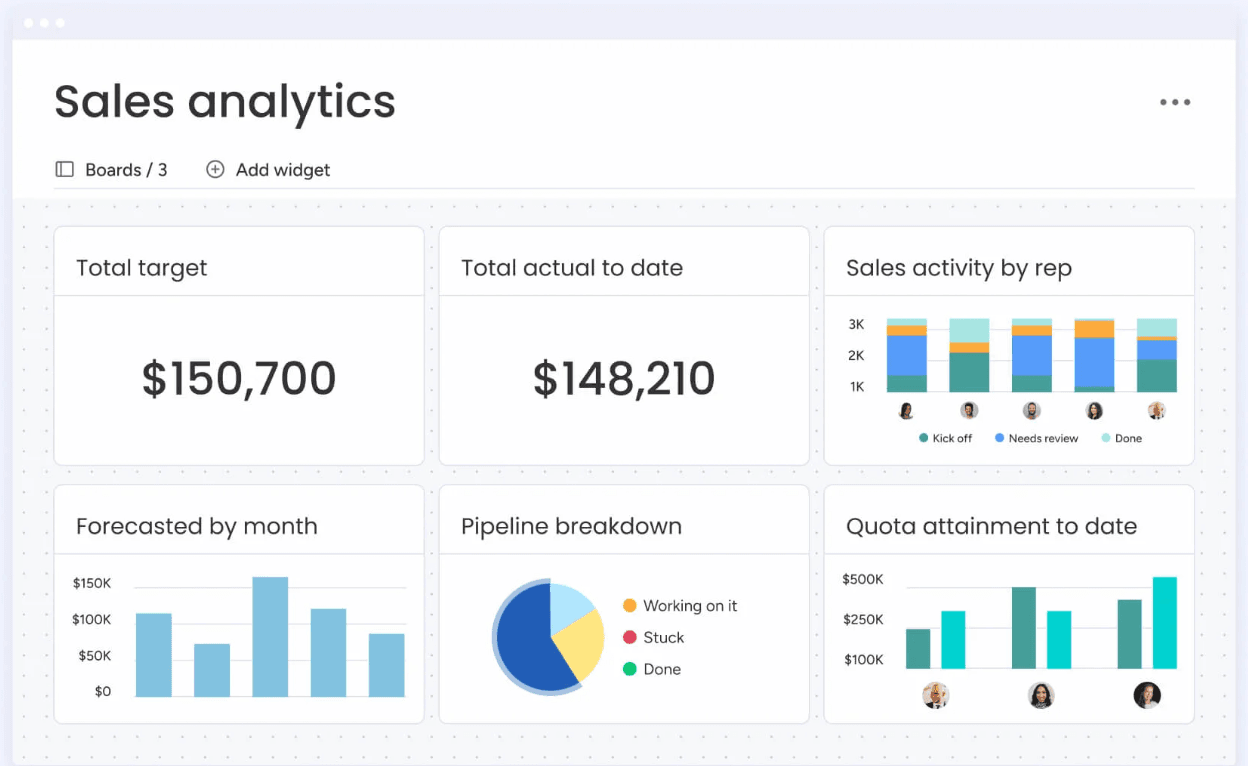Click the Sales analytics dashboard title
Screen dimensions: 1248x766
tap(225, 102)
